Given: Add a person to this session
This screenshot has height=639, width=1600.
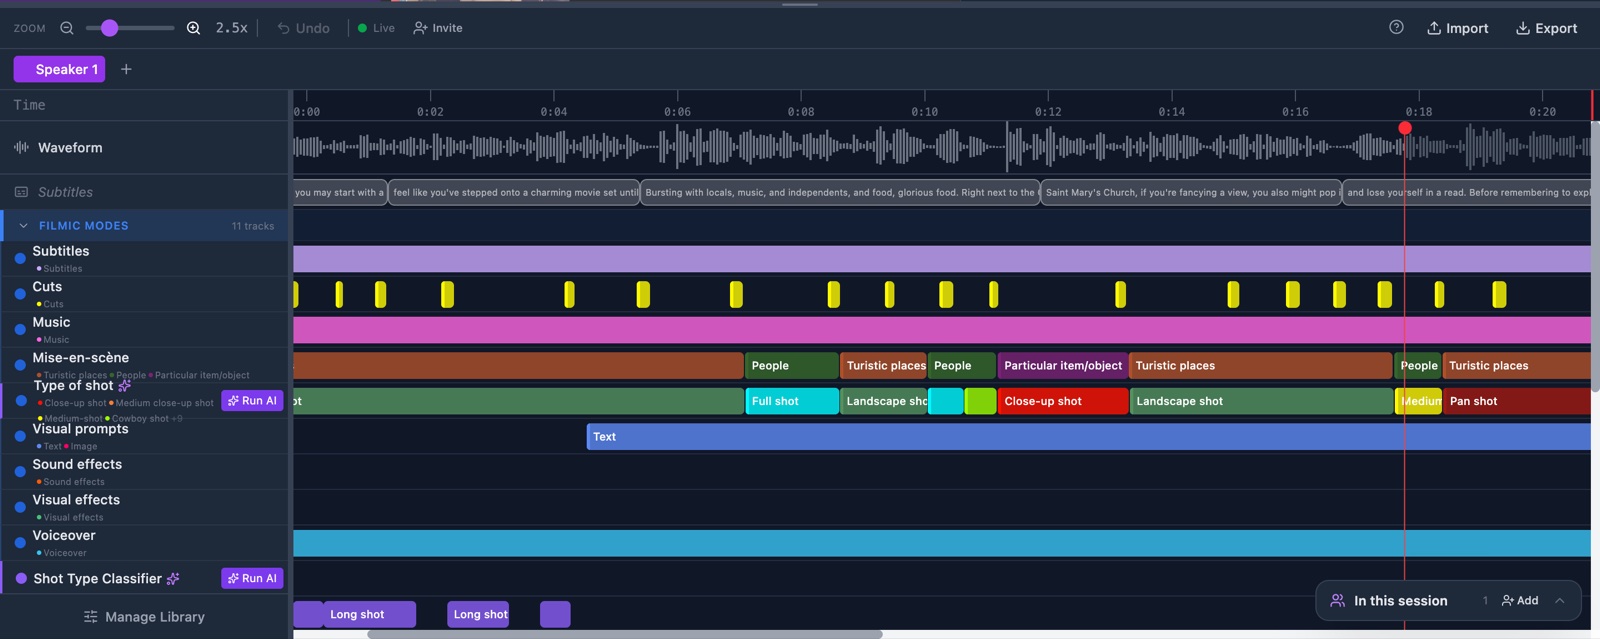Looking at the screenshot, I should tap(1520, 601).
